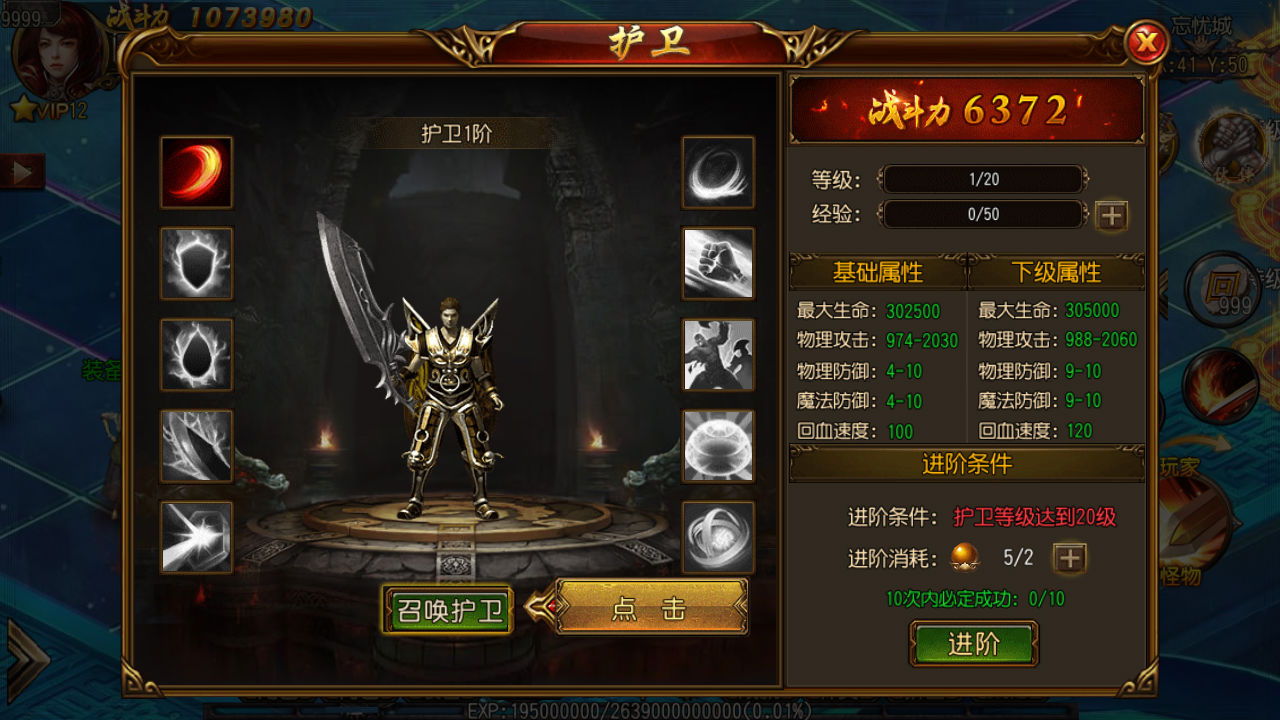Select the glowing egg-shaped skill icon
Screen dimensions: 1280x720
[x=196, y=354]
